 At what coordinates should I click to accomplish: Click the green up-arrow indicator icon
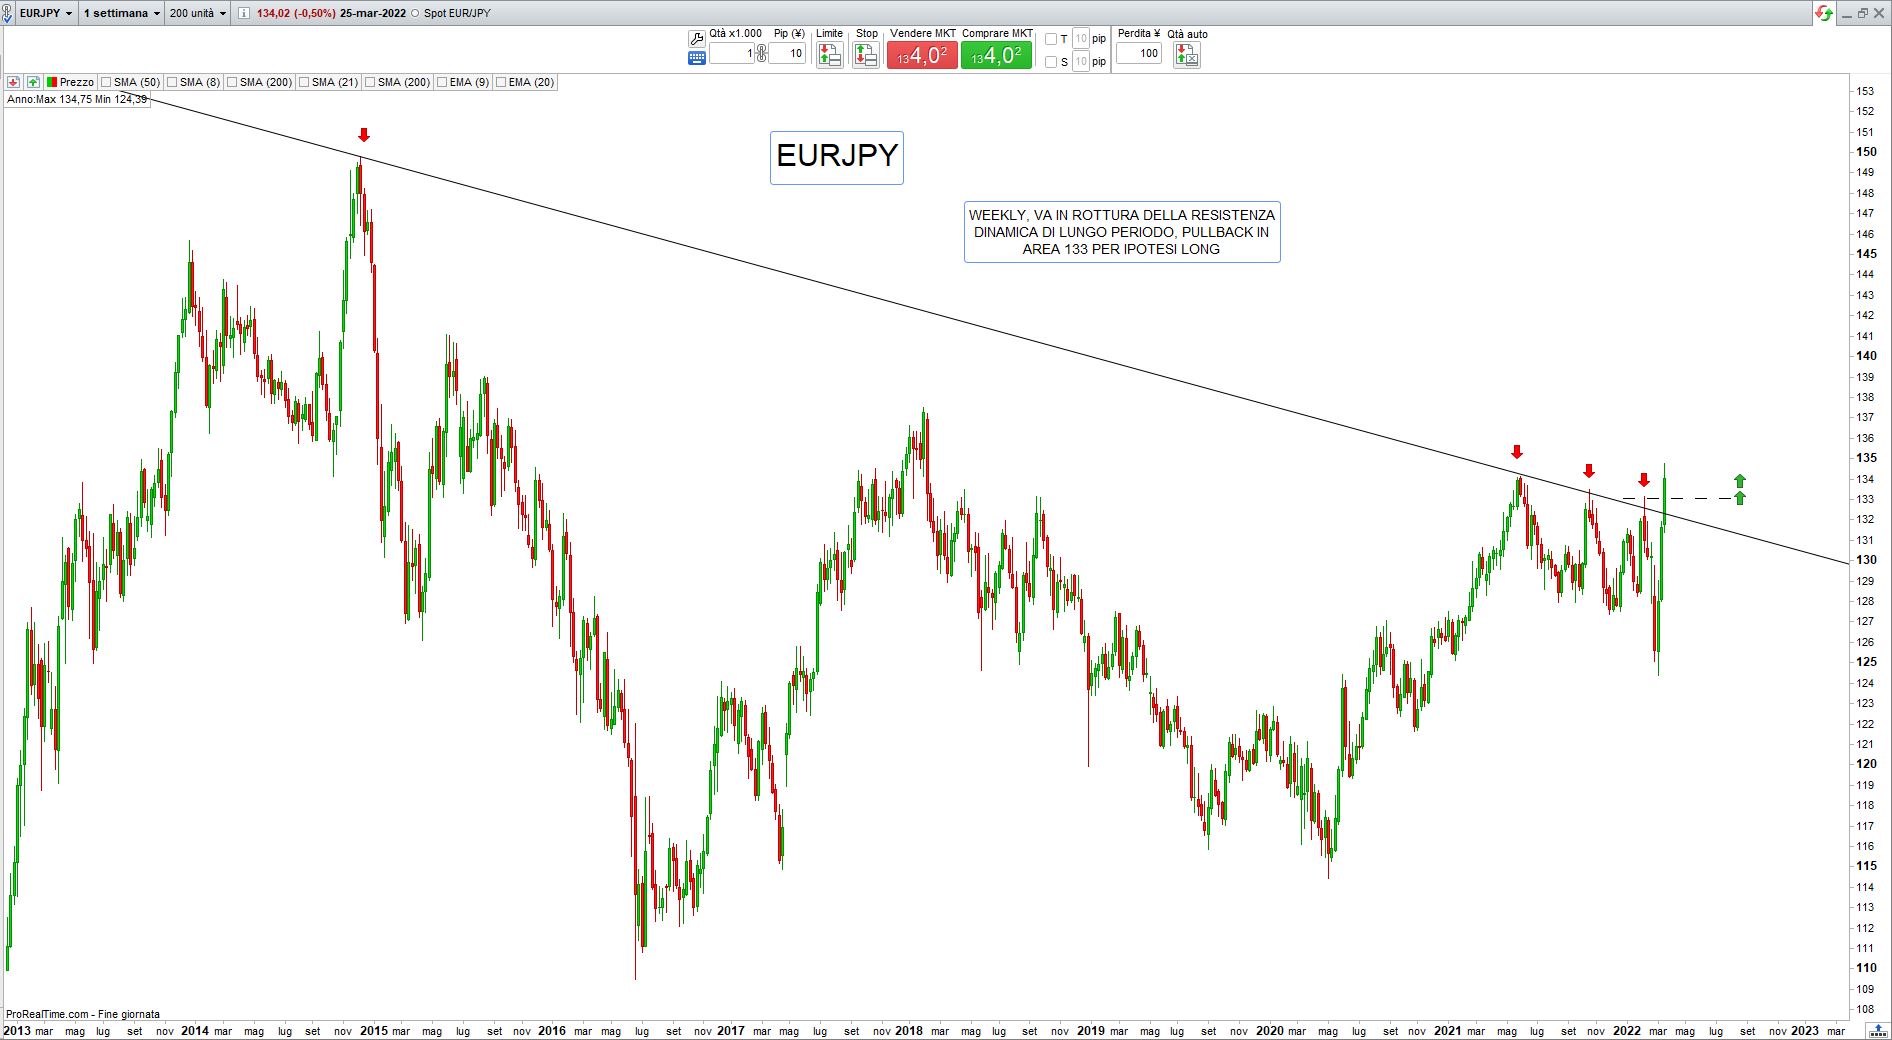point(33,82)
